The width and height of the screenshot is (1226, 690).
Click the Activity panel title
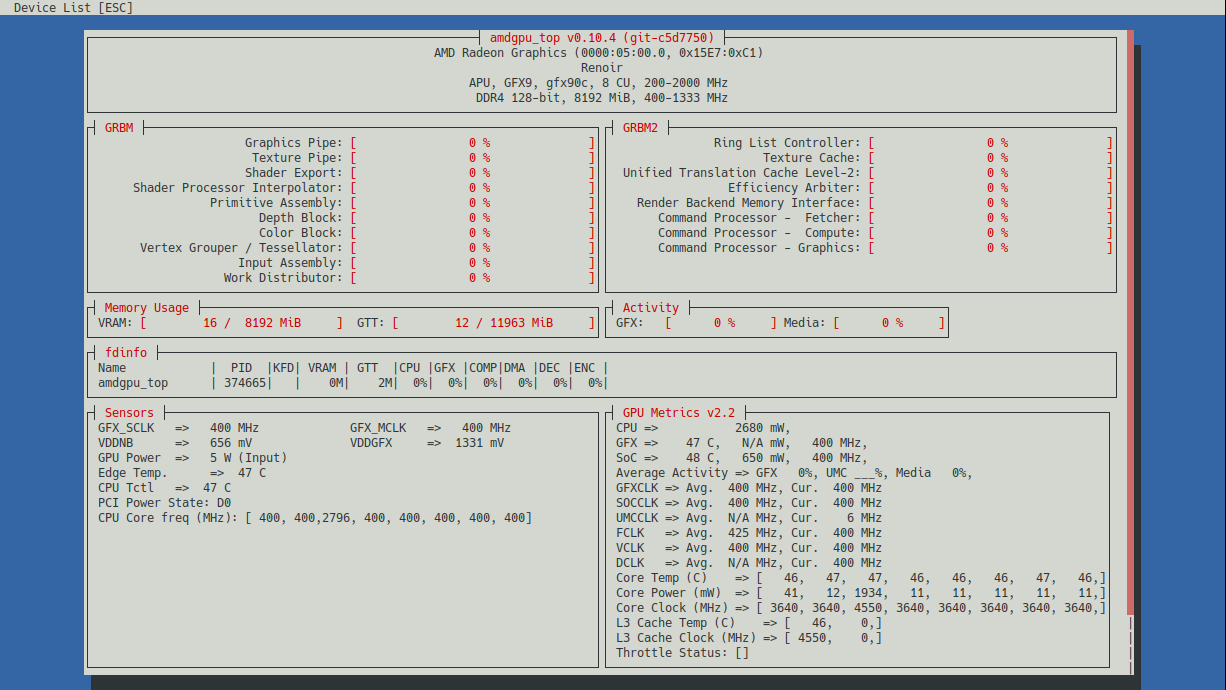(651, 308)
